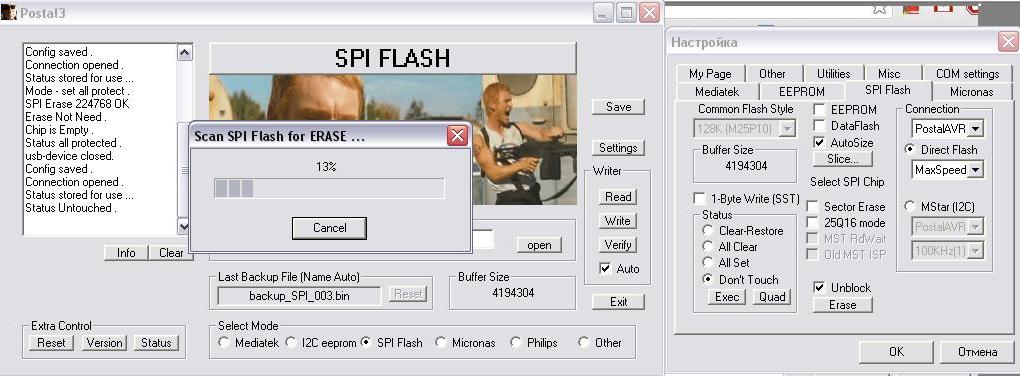Viewport: 1020px width, 376px height.
Task: Click the Slice... button
Action: 842,159
